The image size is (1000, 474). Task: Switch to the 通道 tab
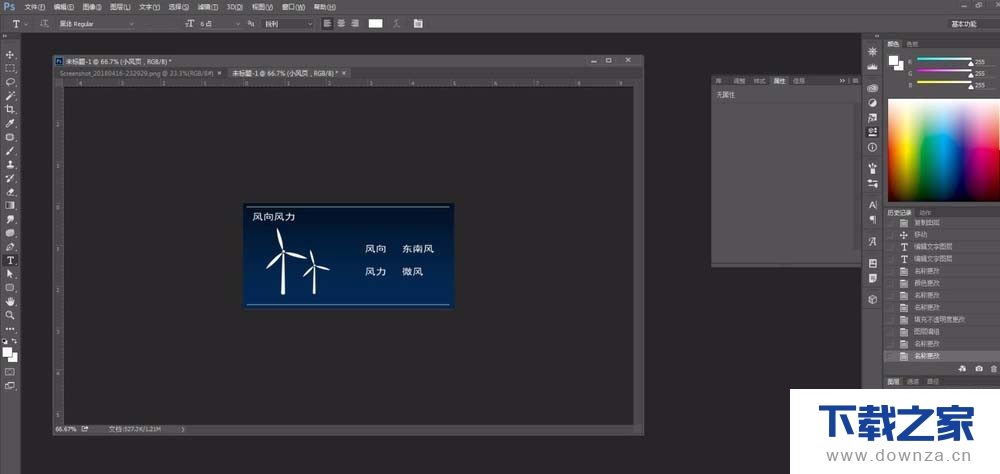(913, 381)
